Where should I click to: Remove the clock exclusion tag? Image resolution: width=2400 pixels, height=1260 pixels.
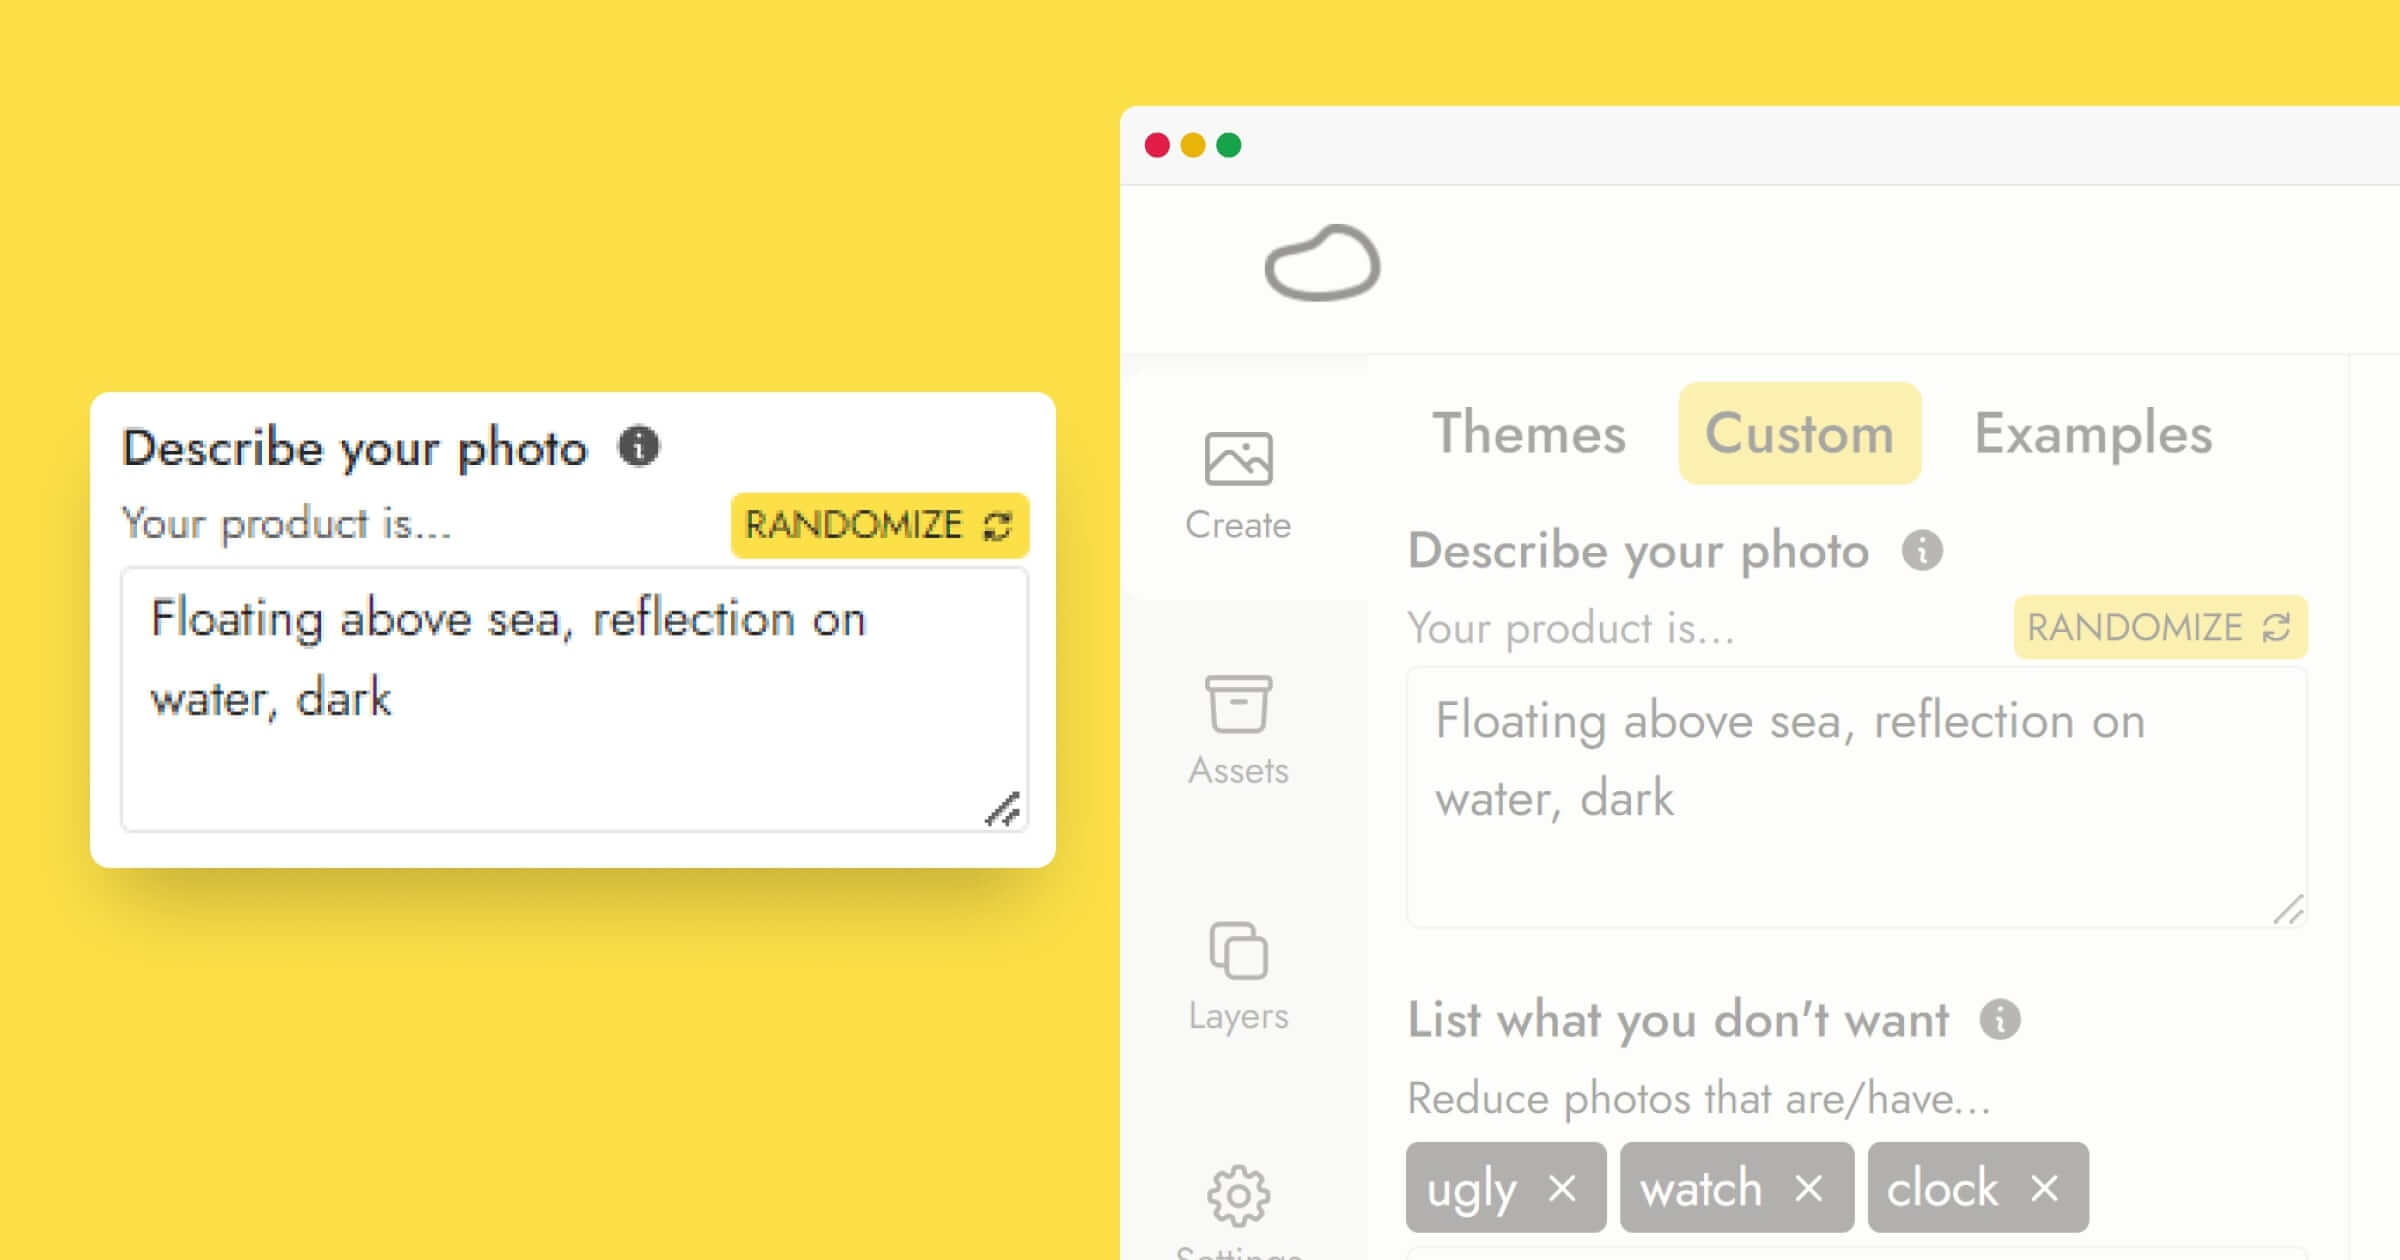click(2048, 1187)
